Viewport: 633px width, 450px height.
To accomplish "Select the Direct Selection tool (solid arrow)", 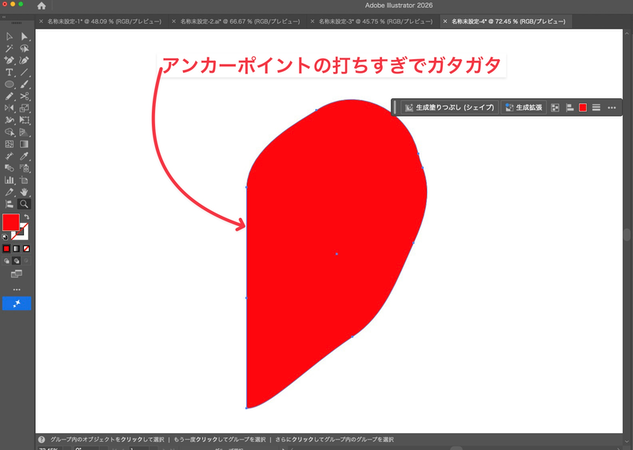I will (24, 37).
